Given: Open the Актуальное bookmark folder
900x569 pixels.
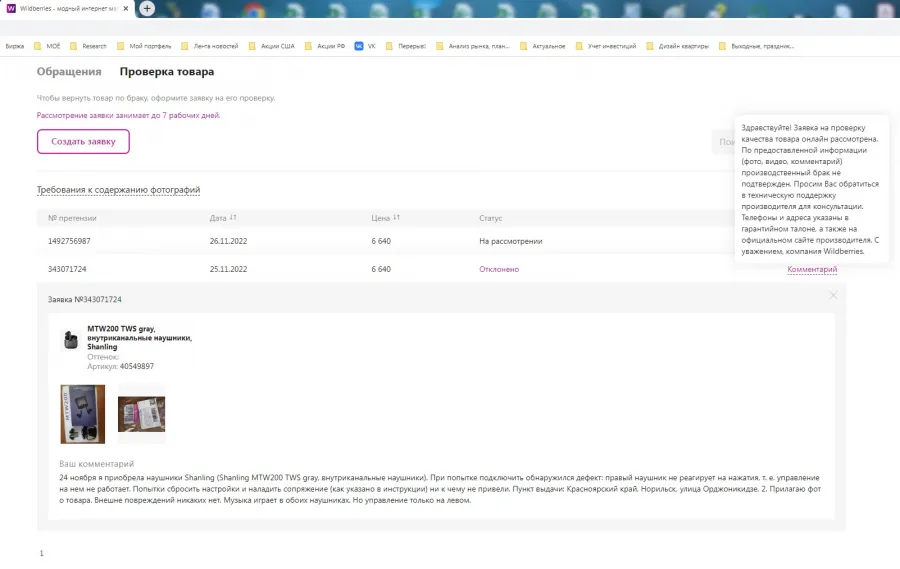Looking at the screenshot, I should pyautogui.click(x=542, y=46).
